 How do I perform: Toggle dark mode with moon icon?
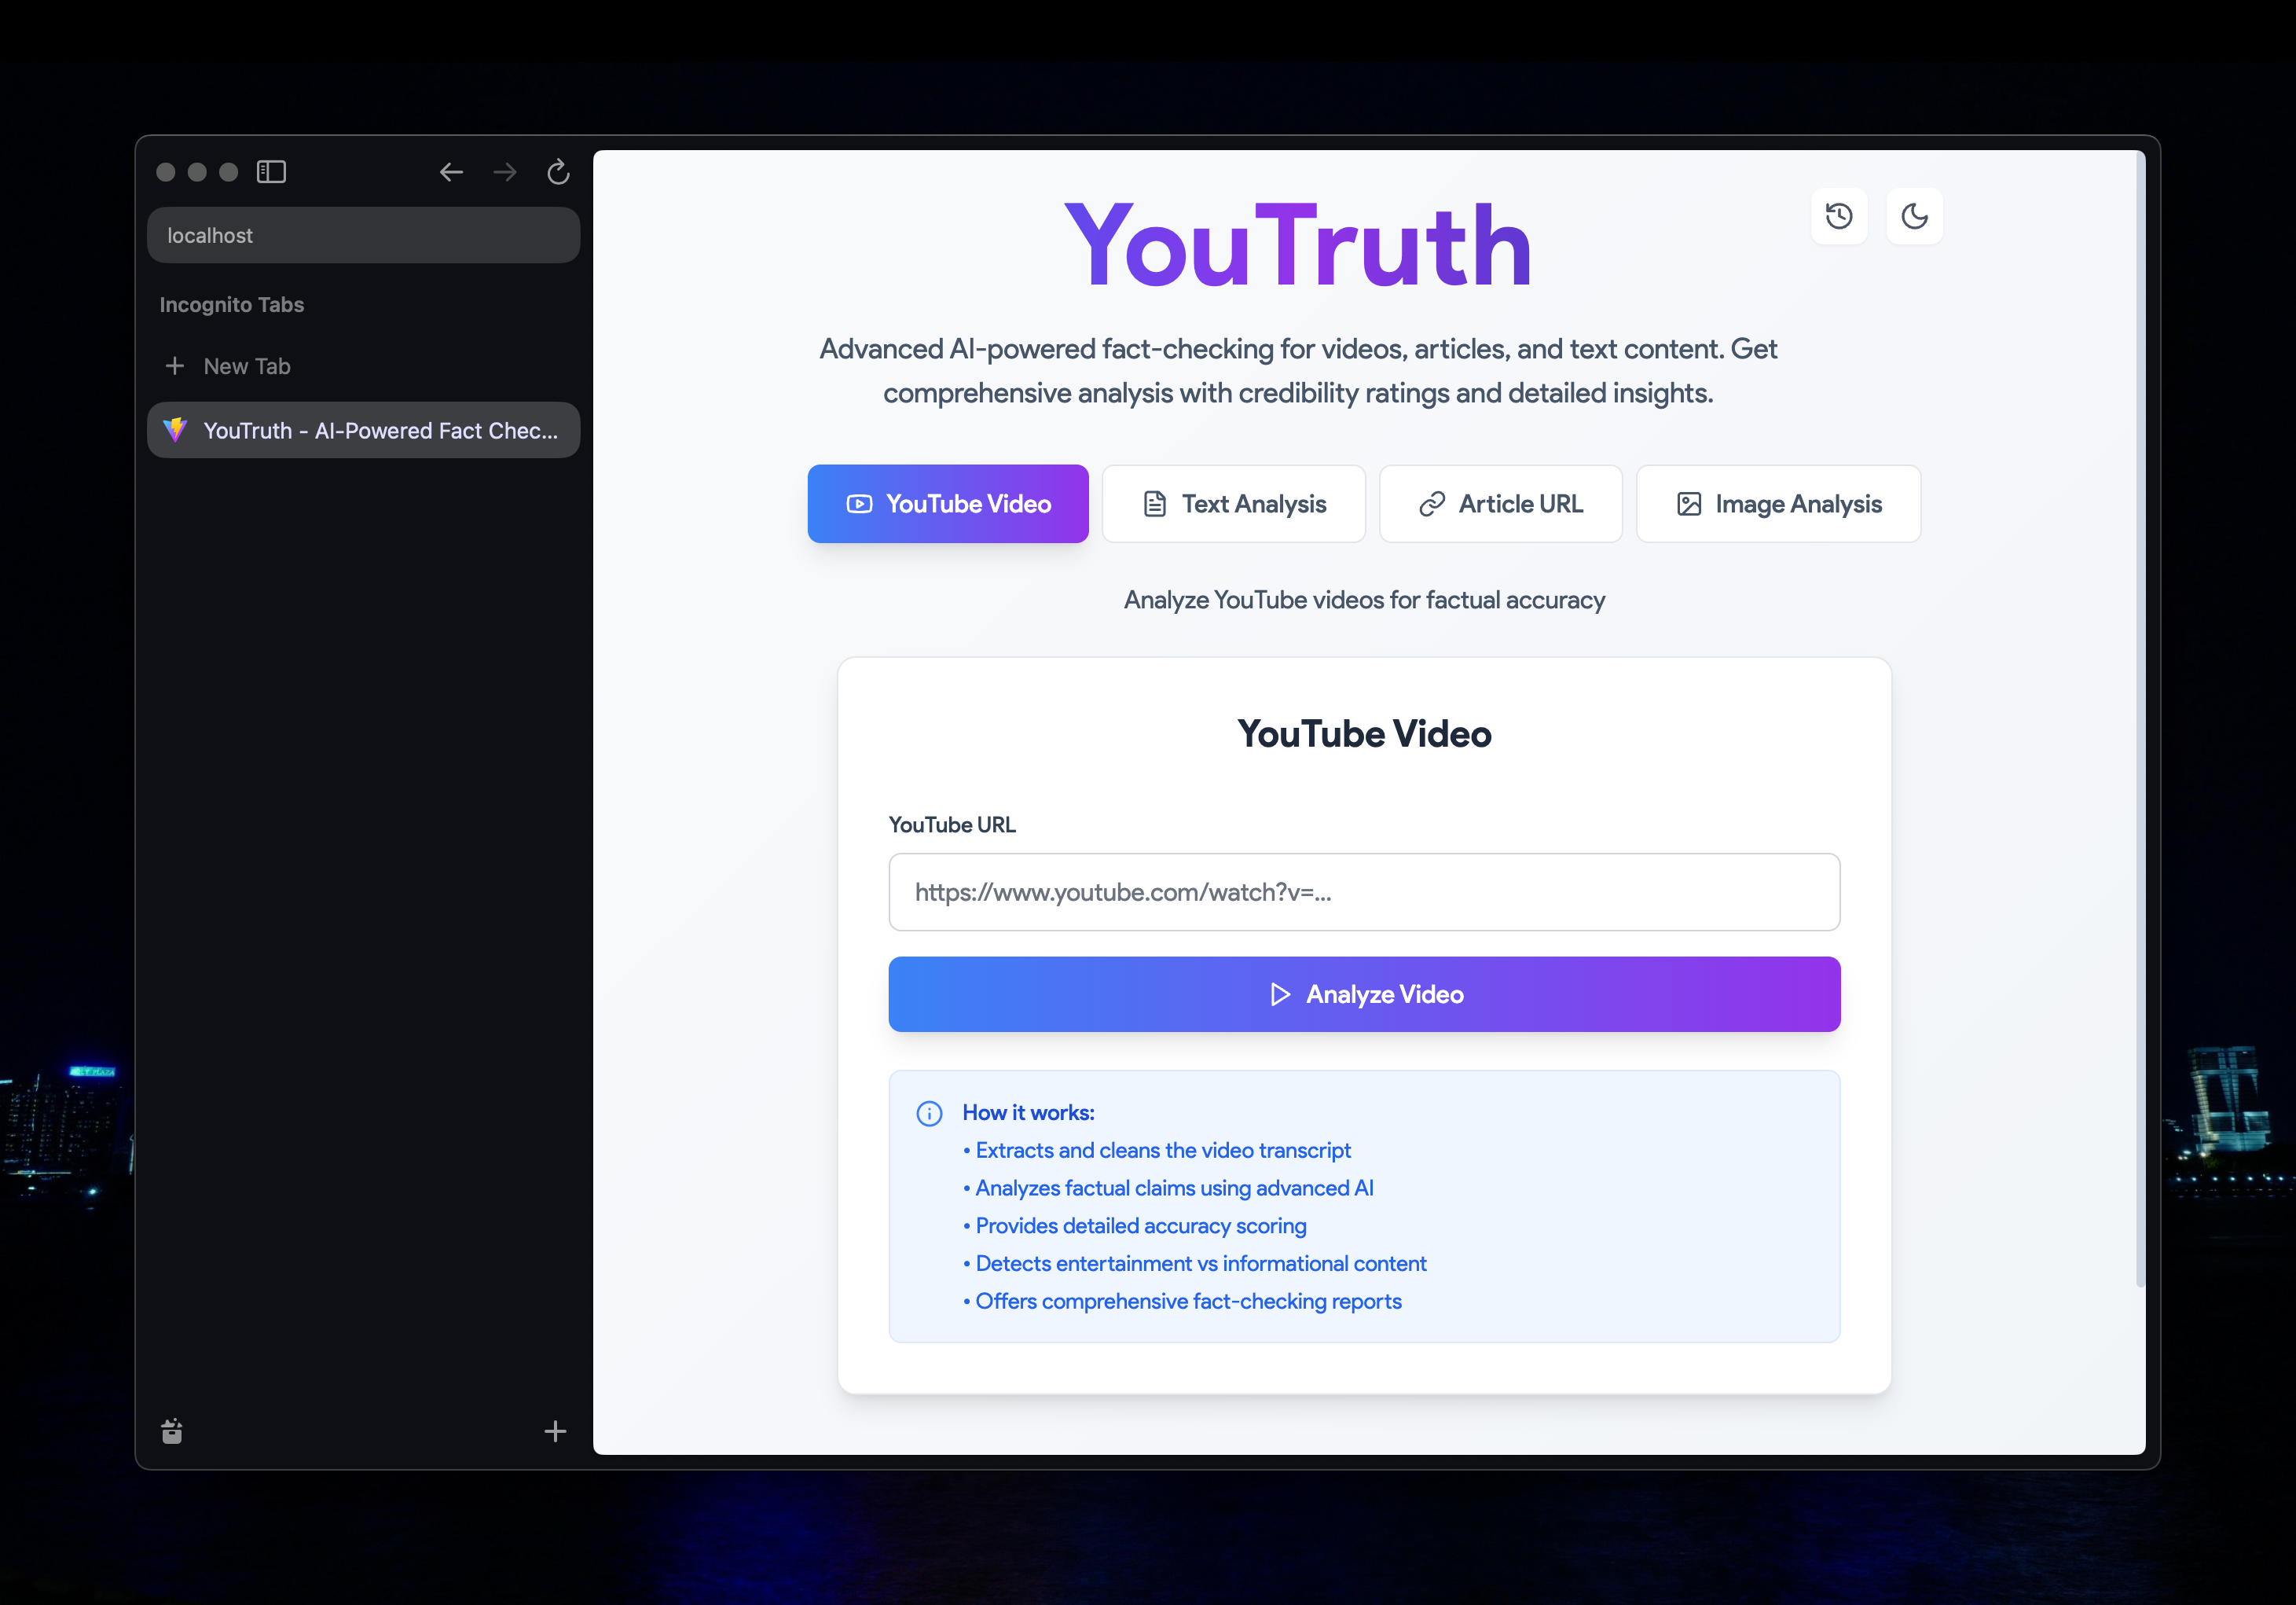[x=1913, y=216]
